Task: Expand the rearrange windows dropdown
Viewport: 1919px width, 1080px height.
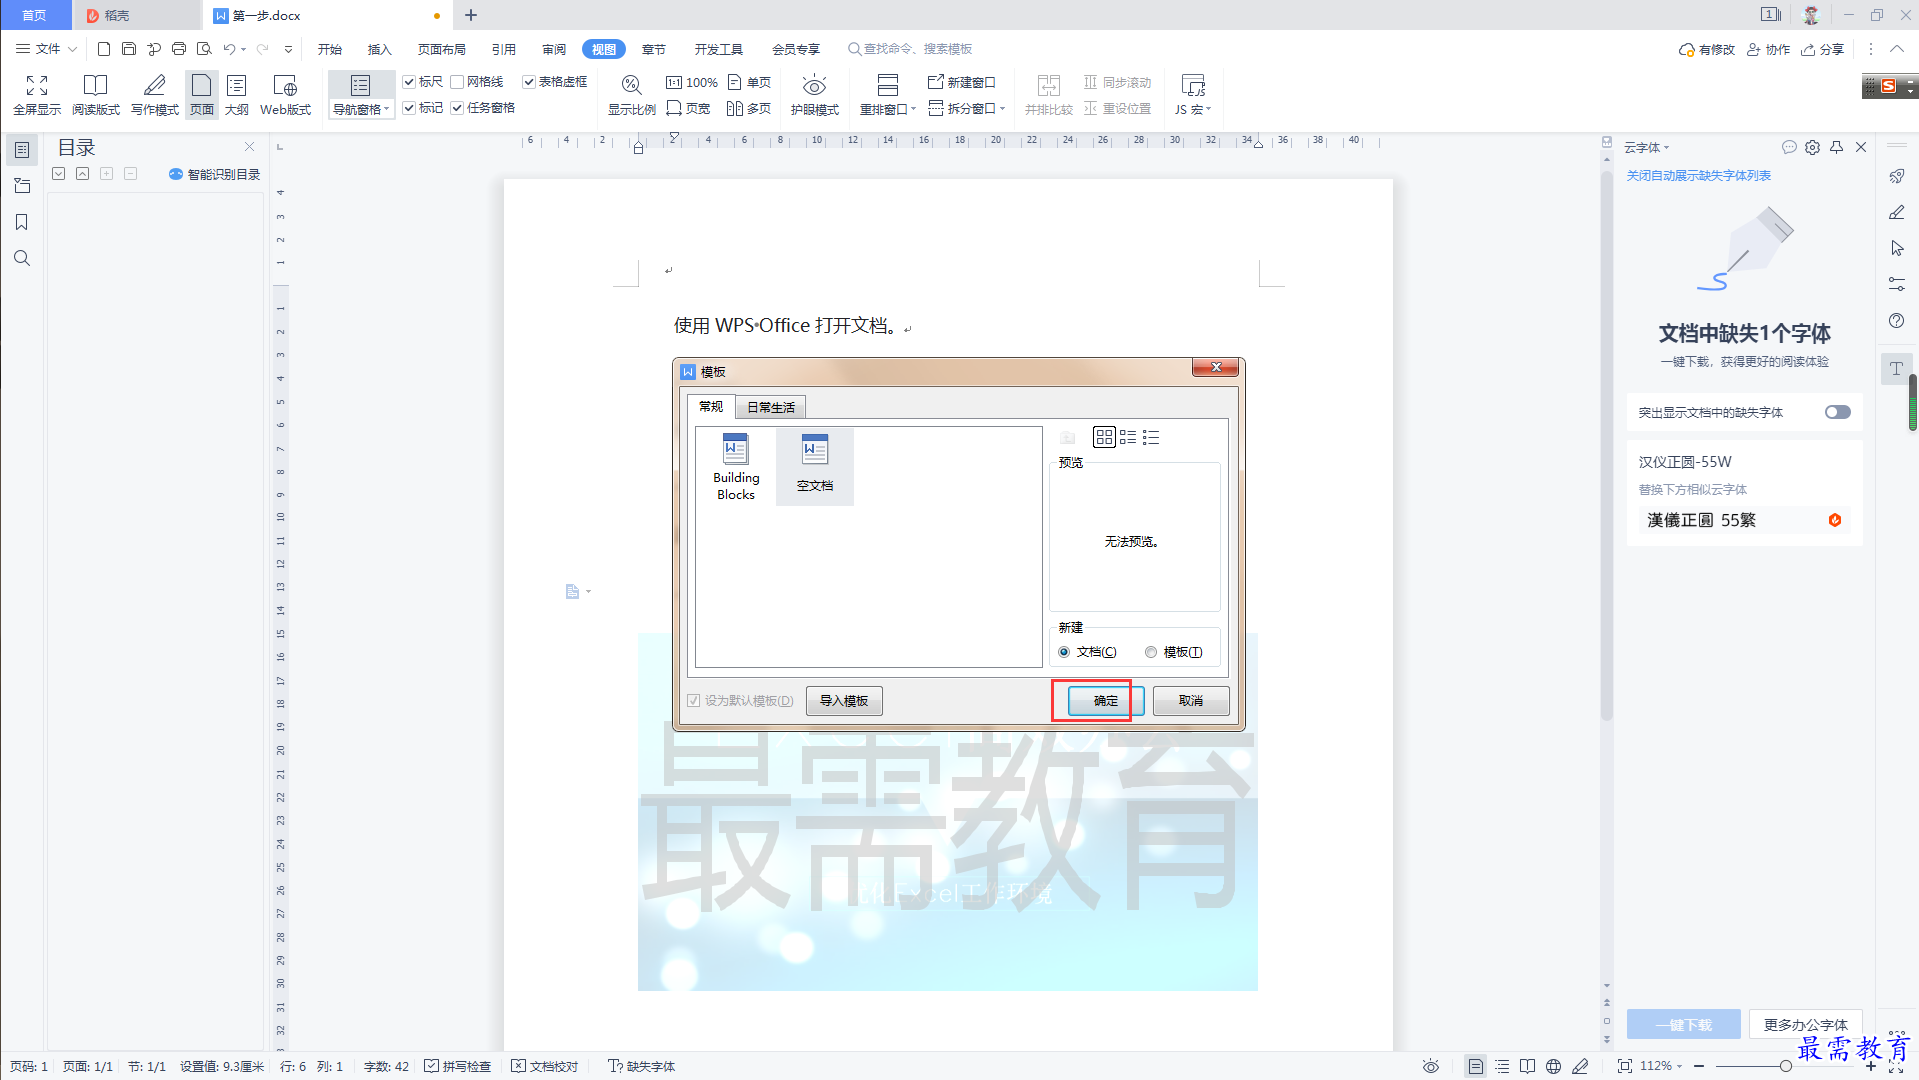Action: 913,109
